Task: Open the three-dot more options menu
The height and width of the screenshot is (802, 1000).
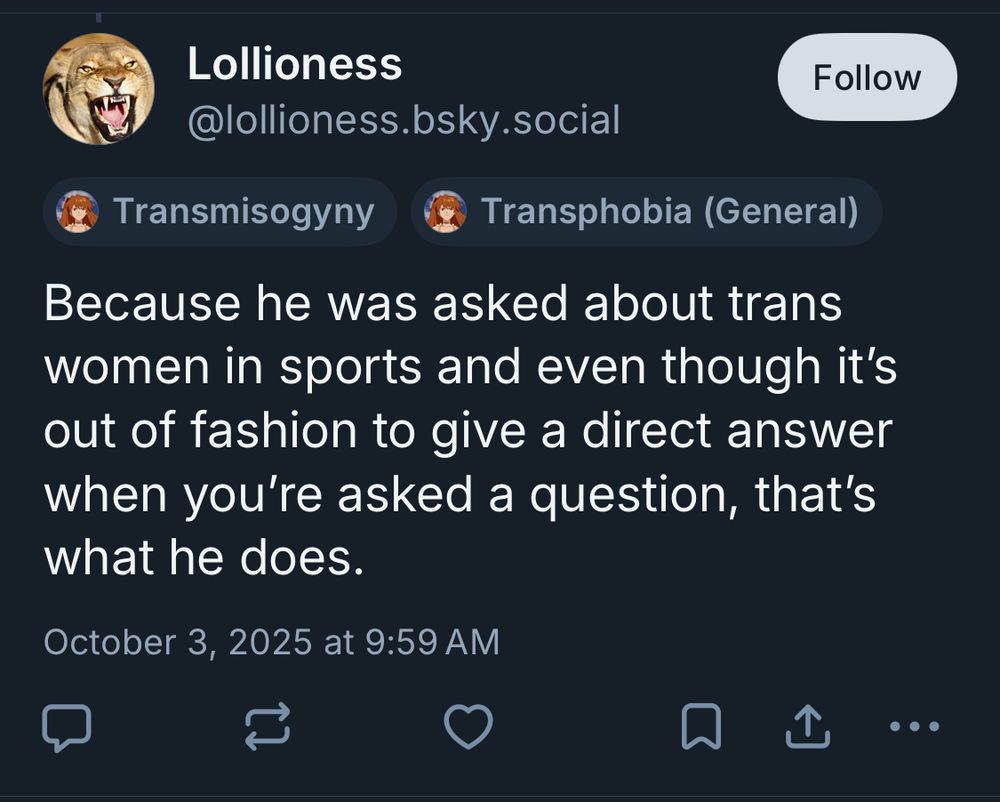Action: 914,727
